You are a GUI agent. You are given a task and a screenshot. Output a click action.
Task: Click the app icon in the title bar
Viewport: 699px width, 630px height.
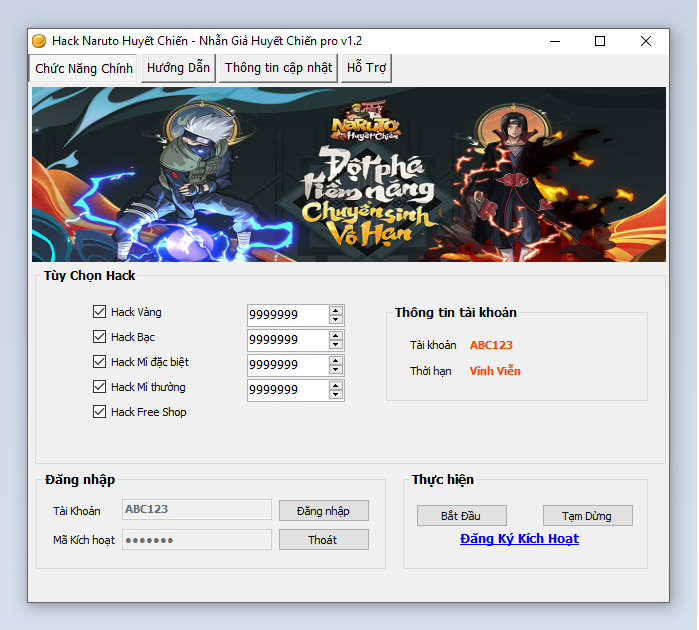39,41
